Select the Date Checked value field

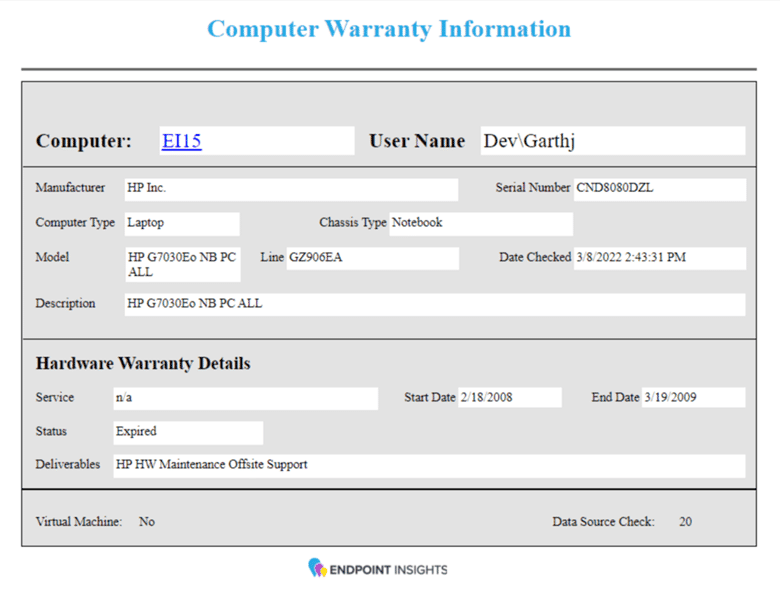tap(659, 258)
